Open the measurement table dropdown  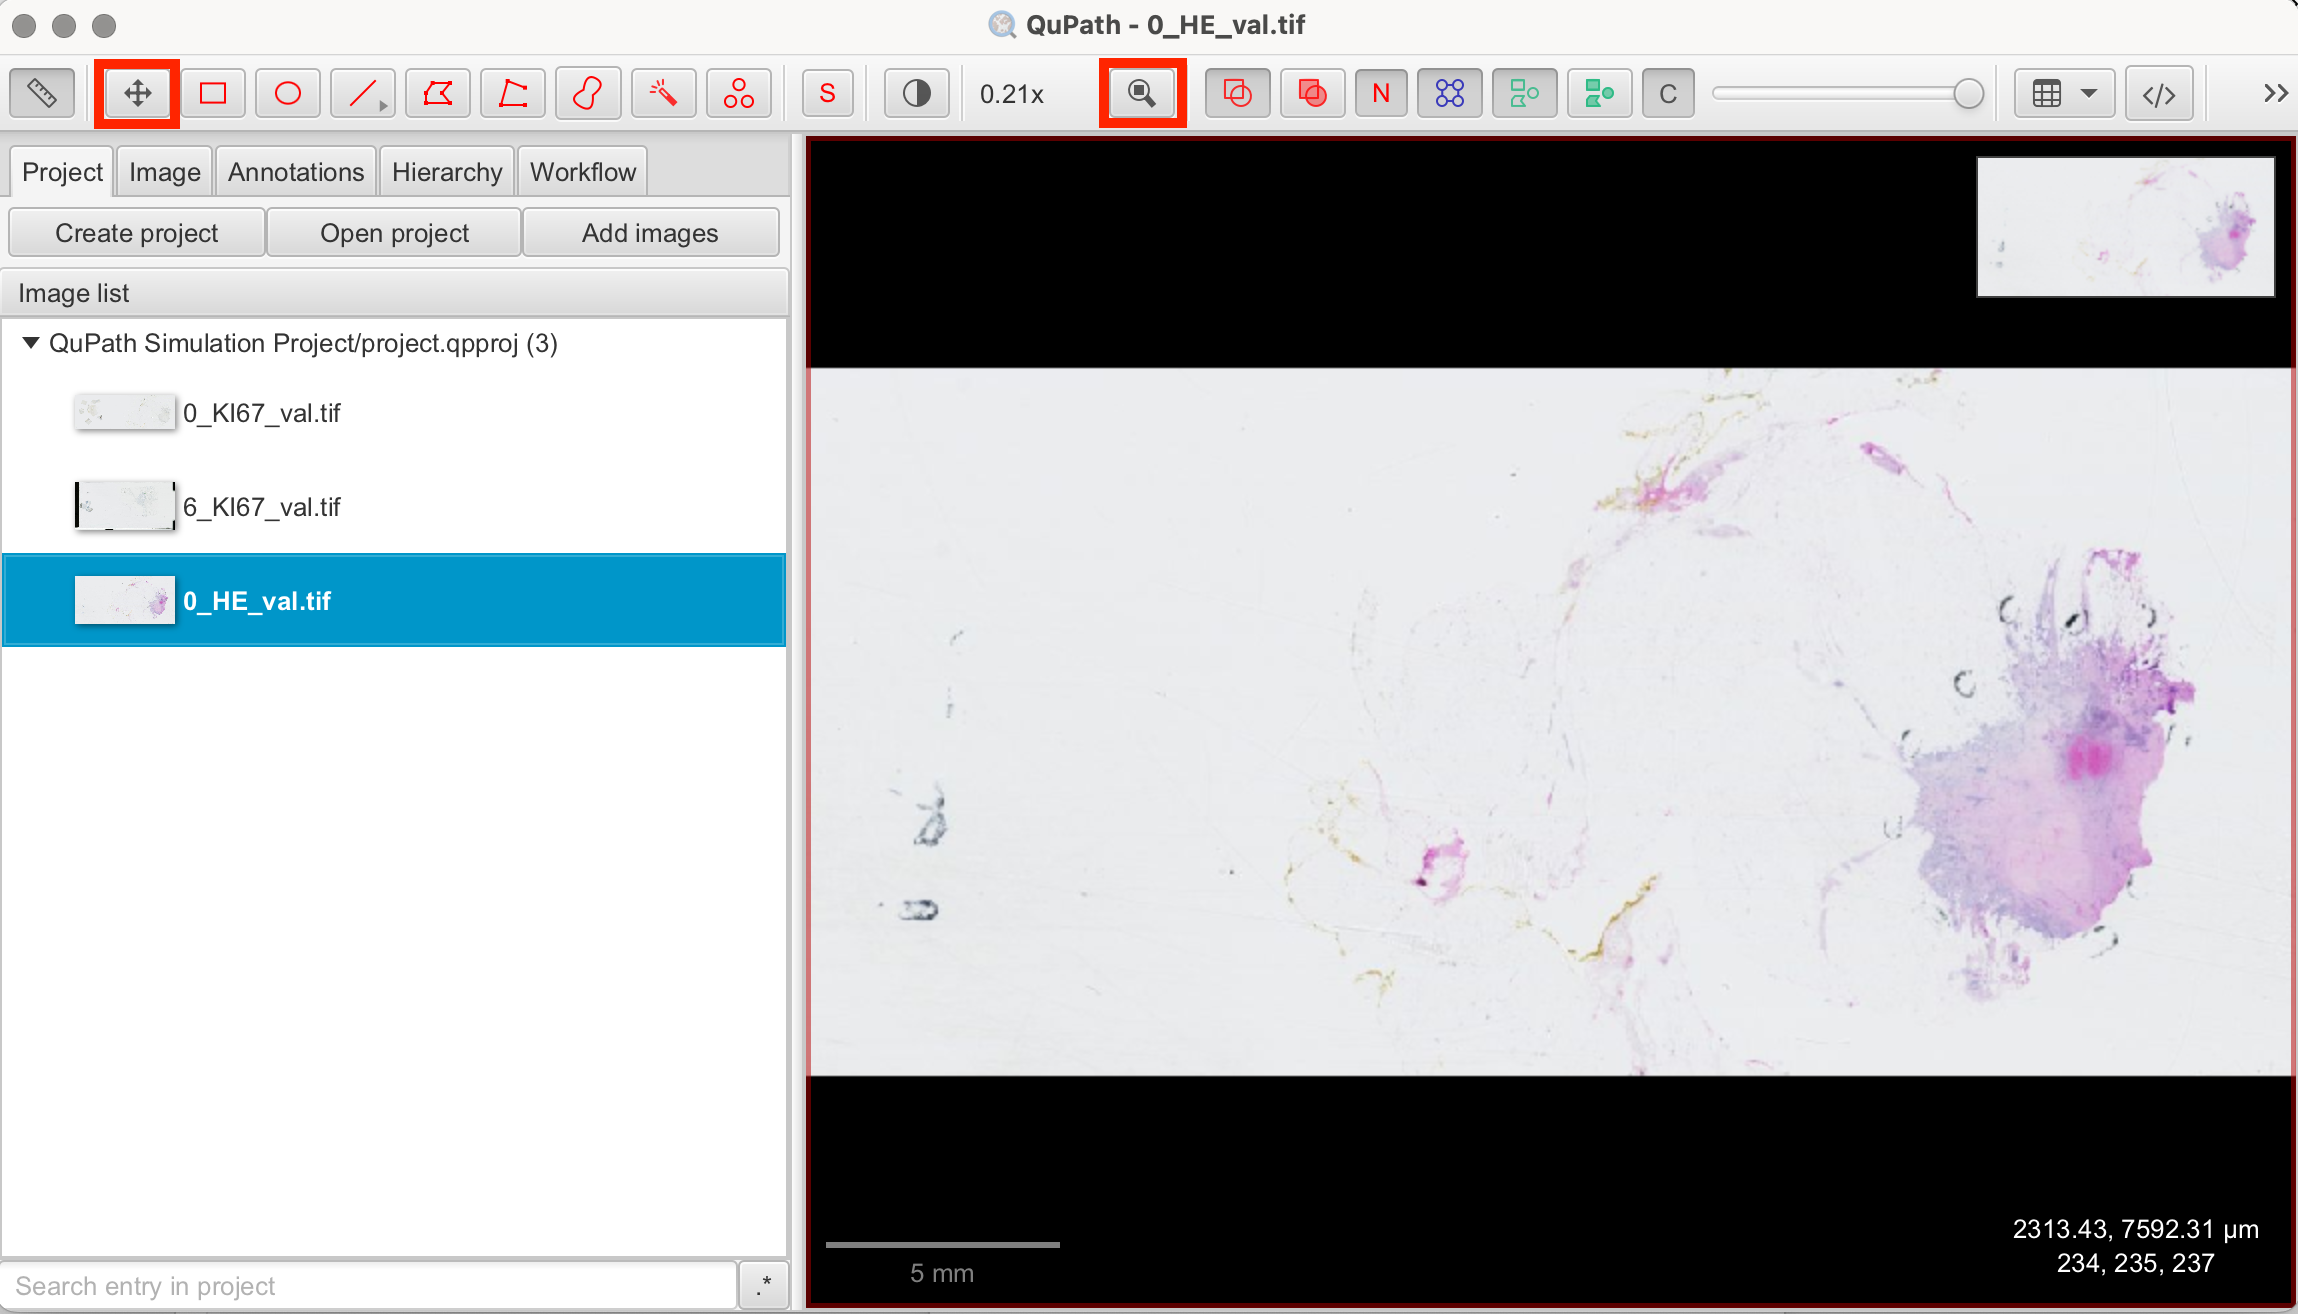pos(2088,94)
